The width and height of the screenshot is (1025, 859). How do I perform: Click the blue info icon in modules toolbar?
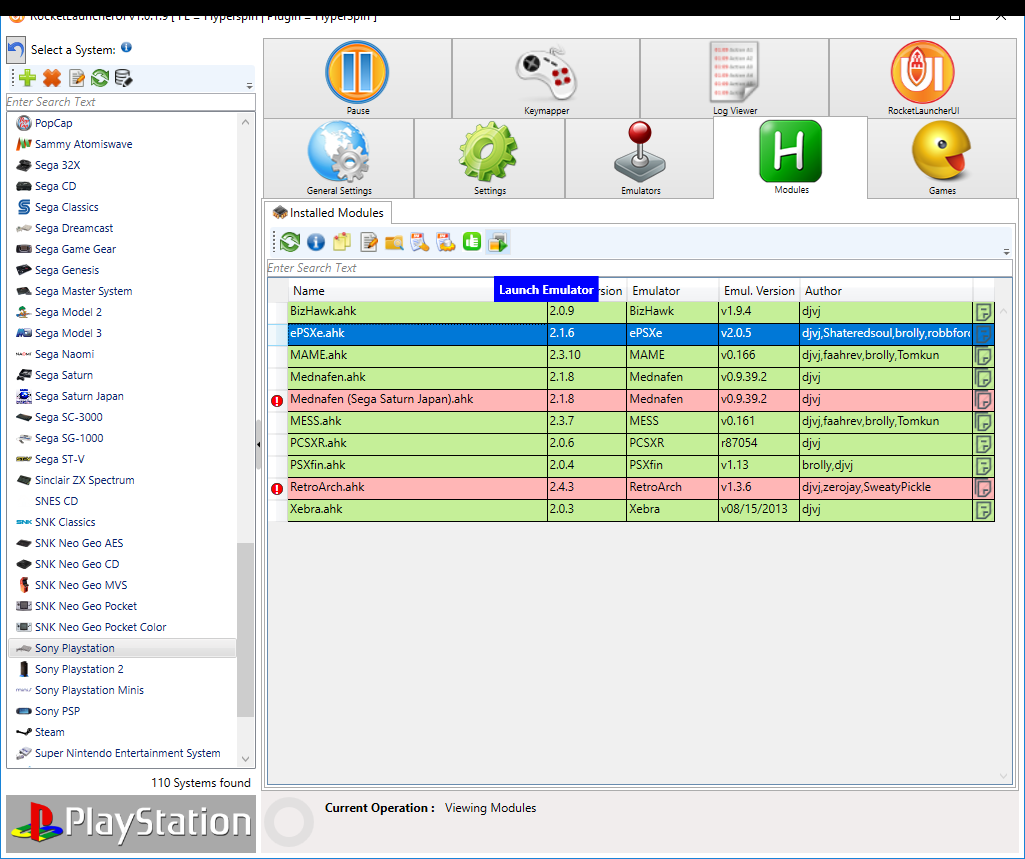coord(316,241)
